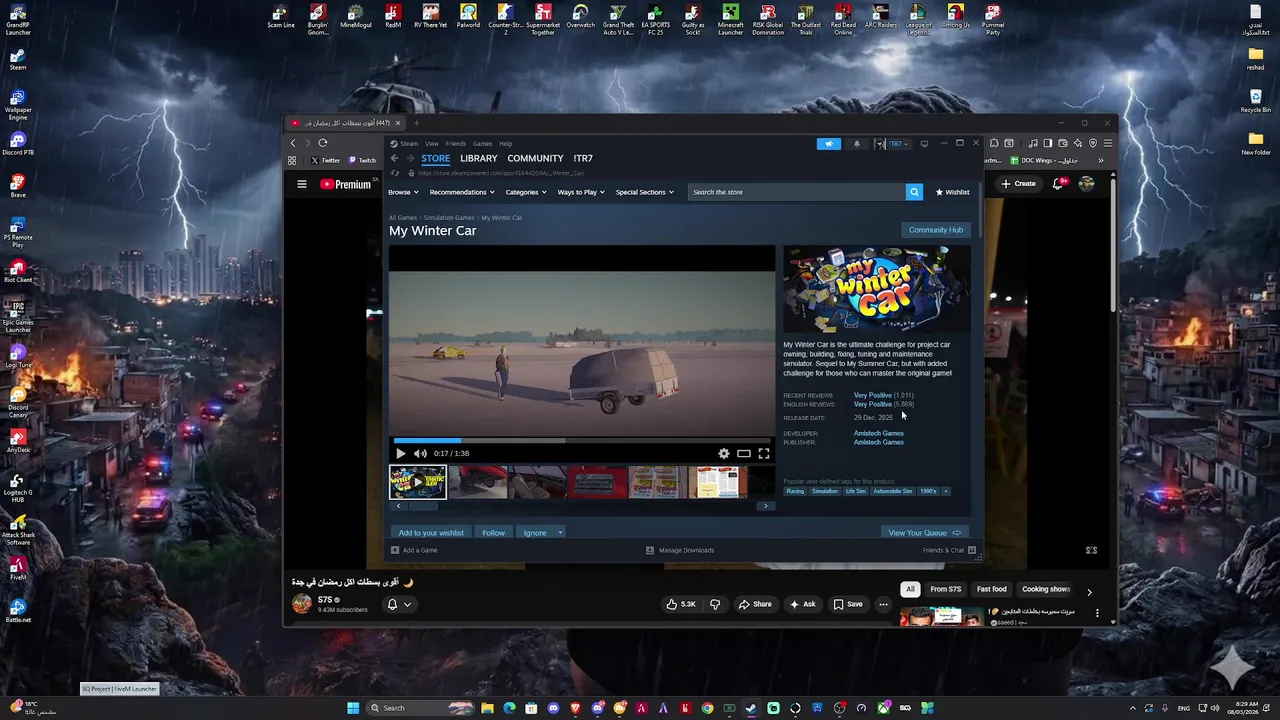Type in the Search the store field

point(797,192)
